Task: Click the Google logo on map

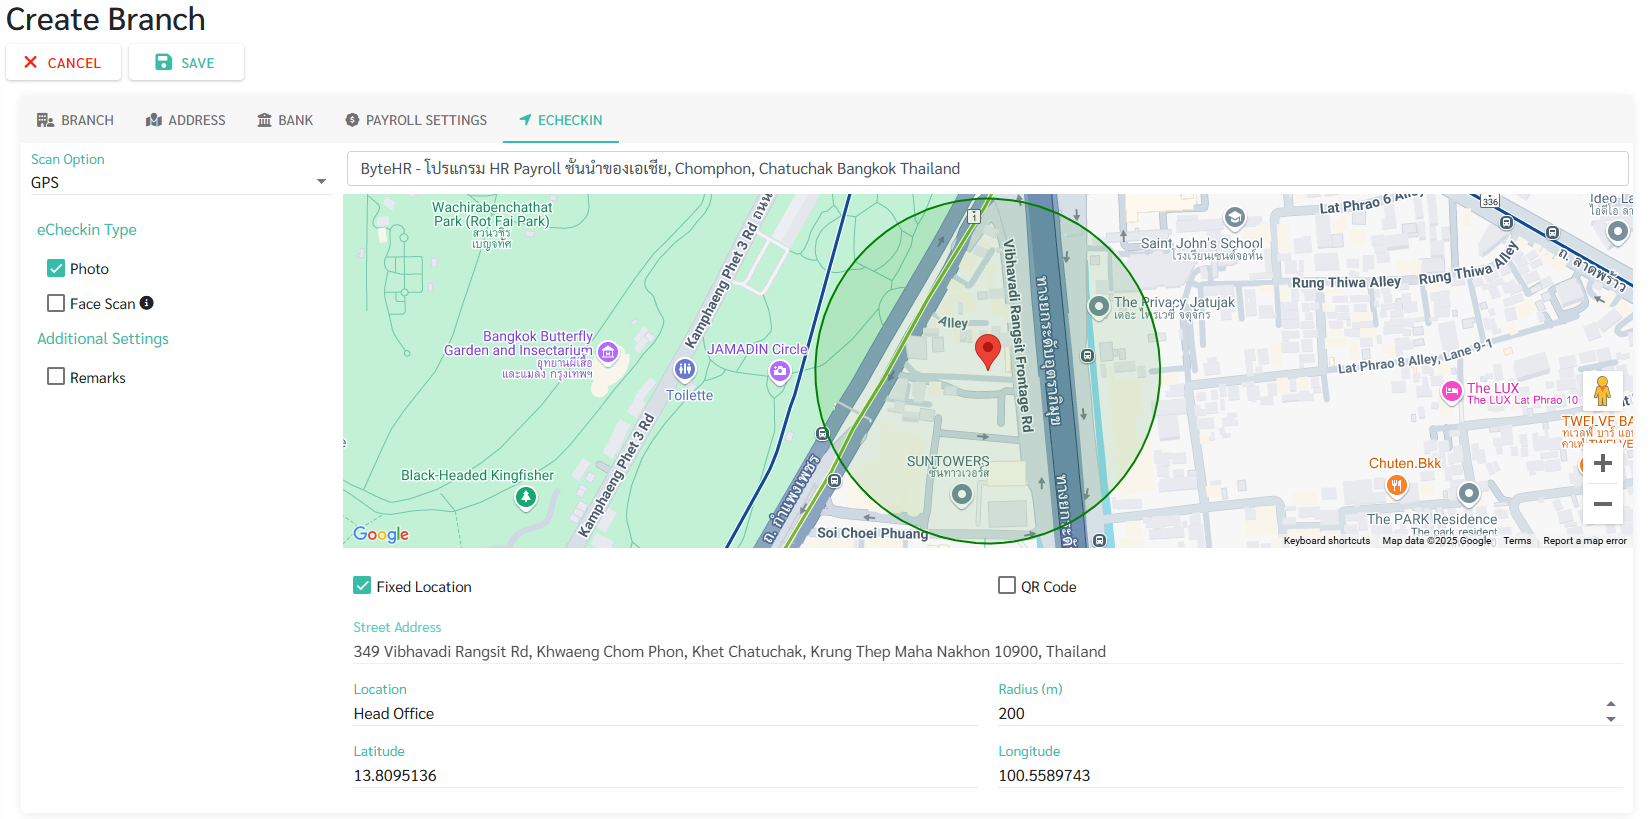Action: (x=381, y=534)
